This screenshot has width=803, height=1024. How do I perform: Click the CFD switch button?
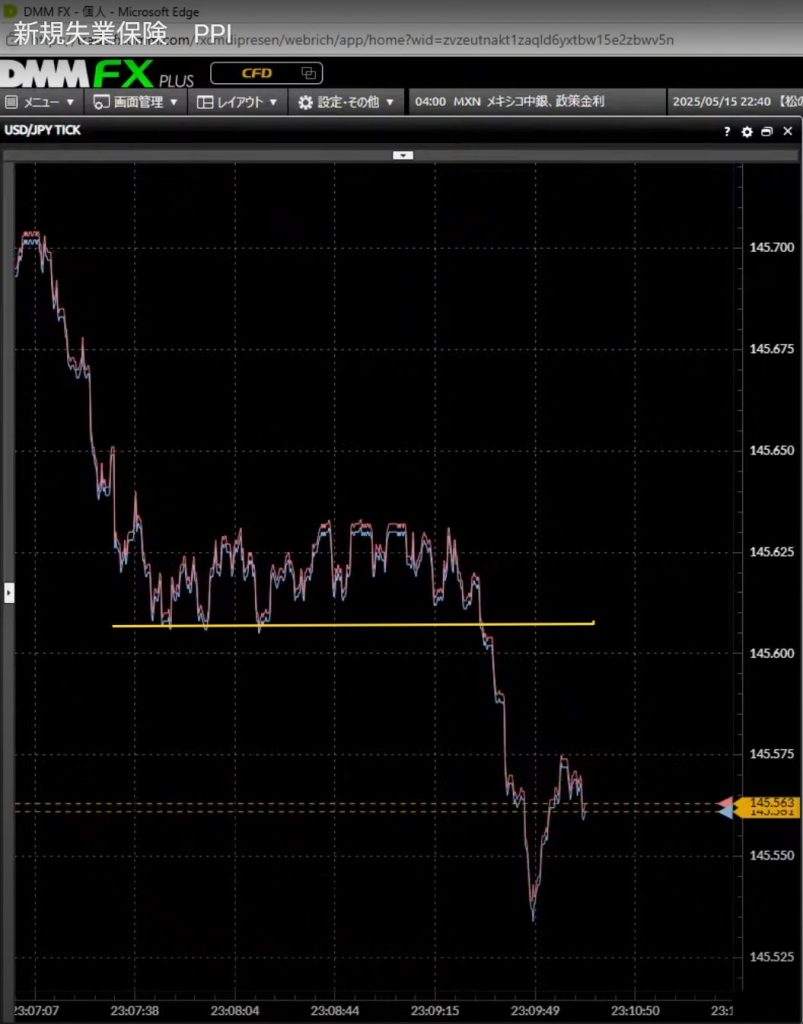[x=265, y=73]
